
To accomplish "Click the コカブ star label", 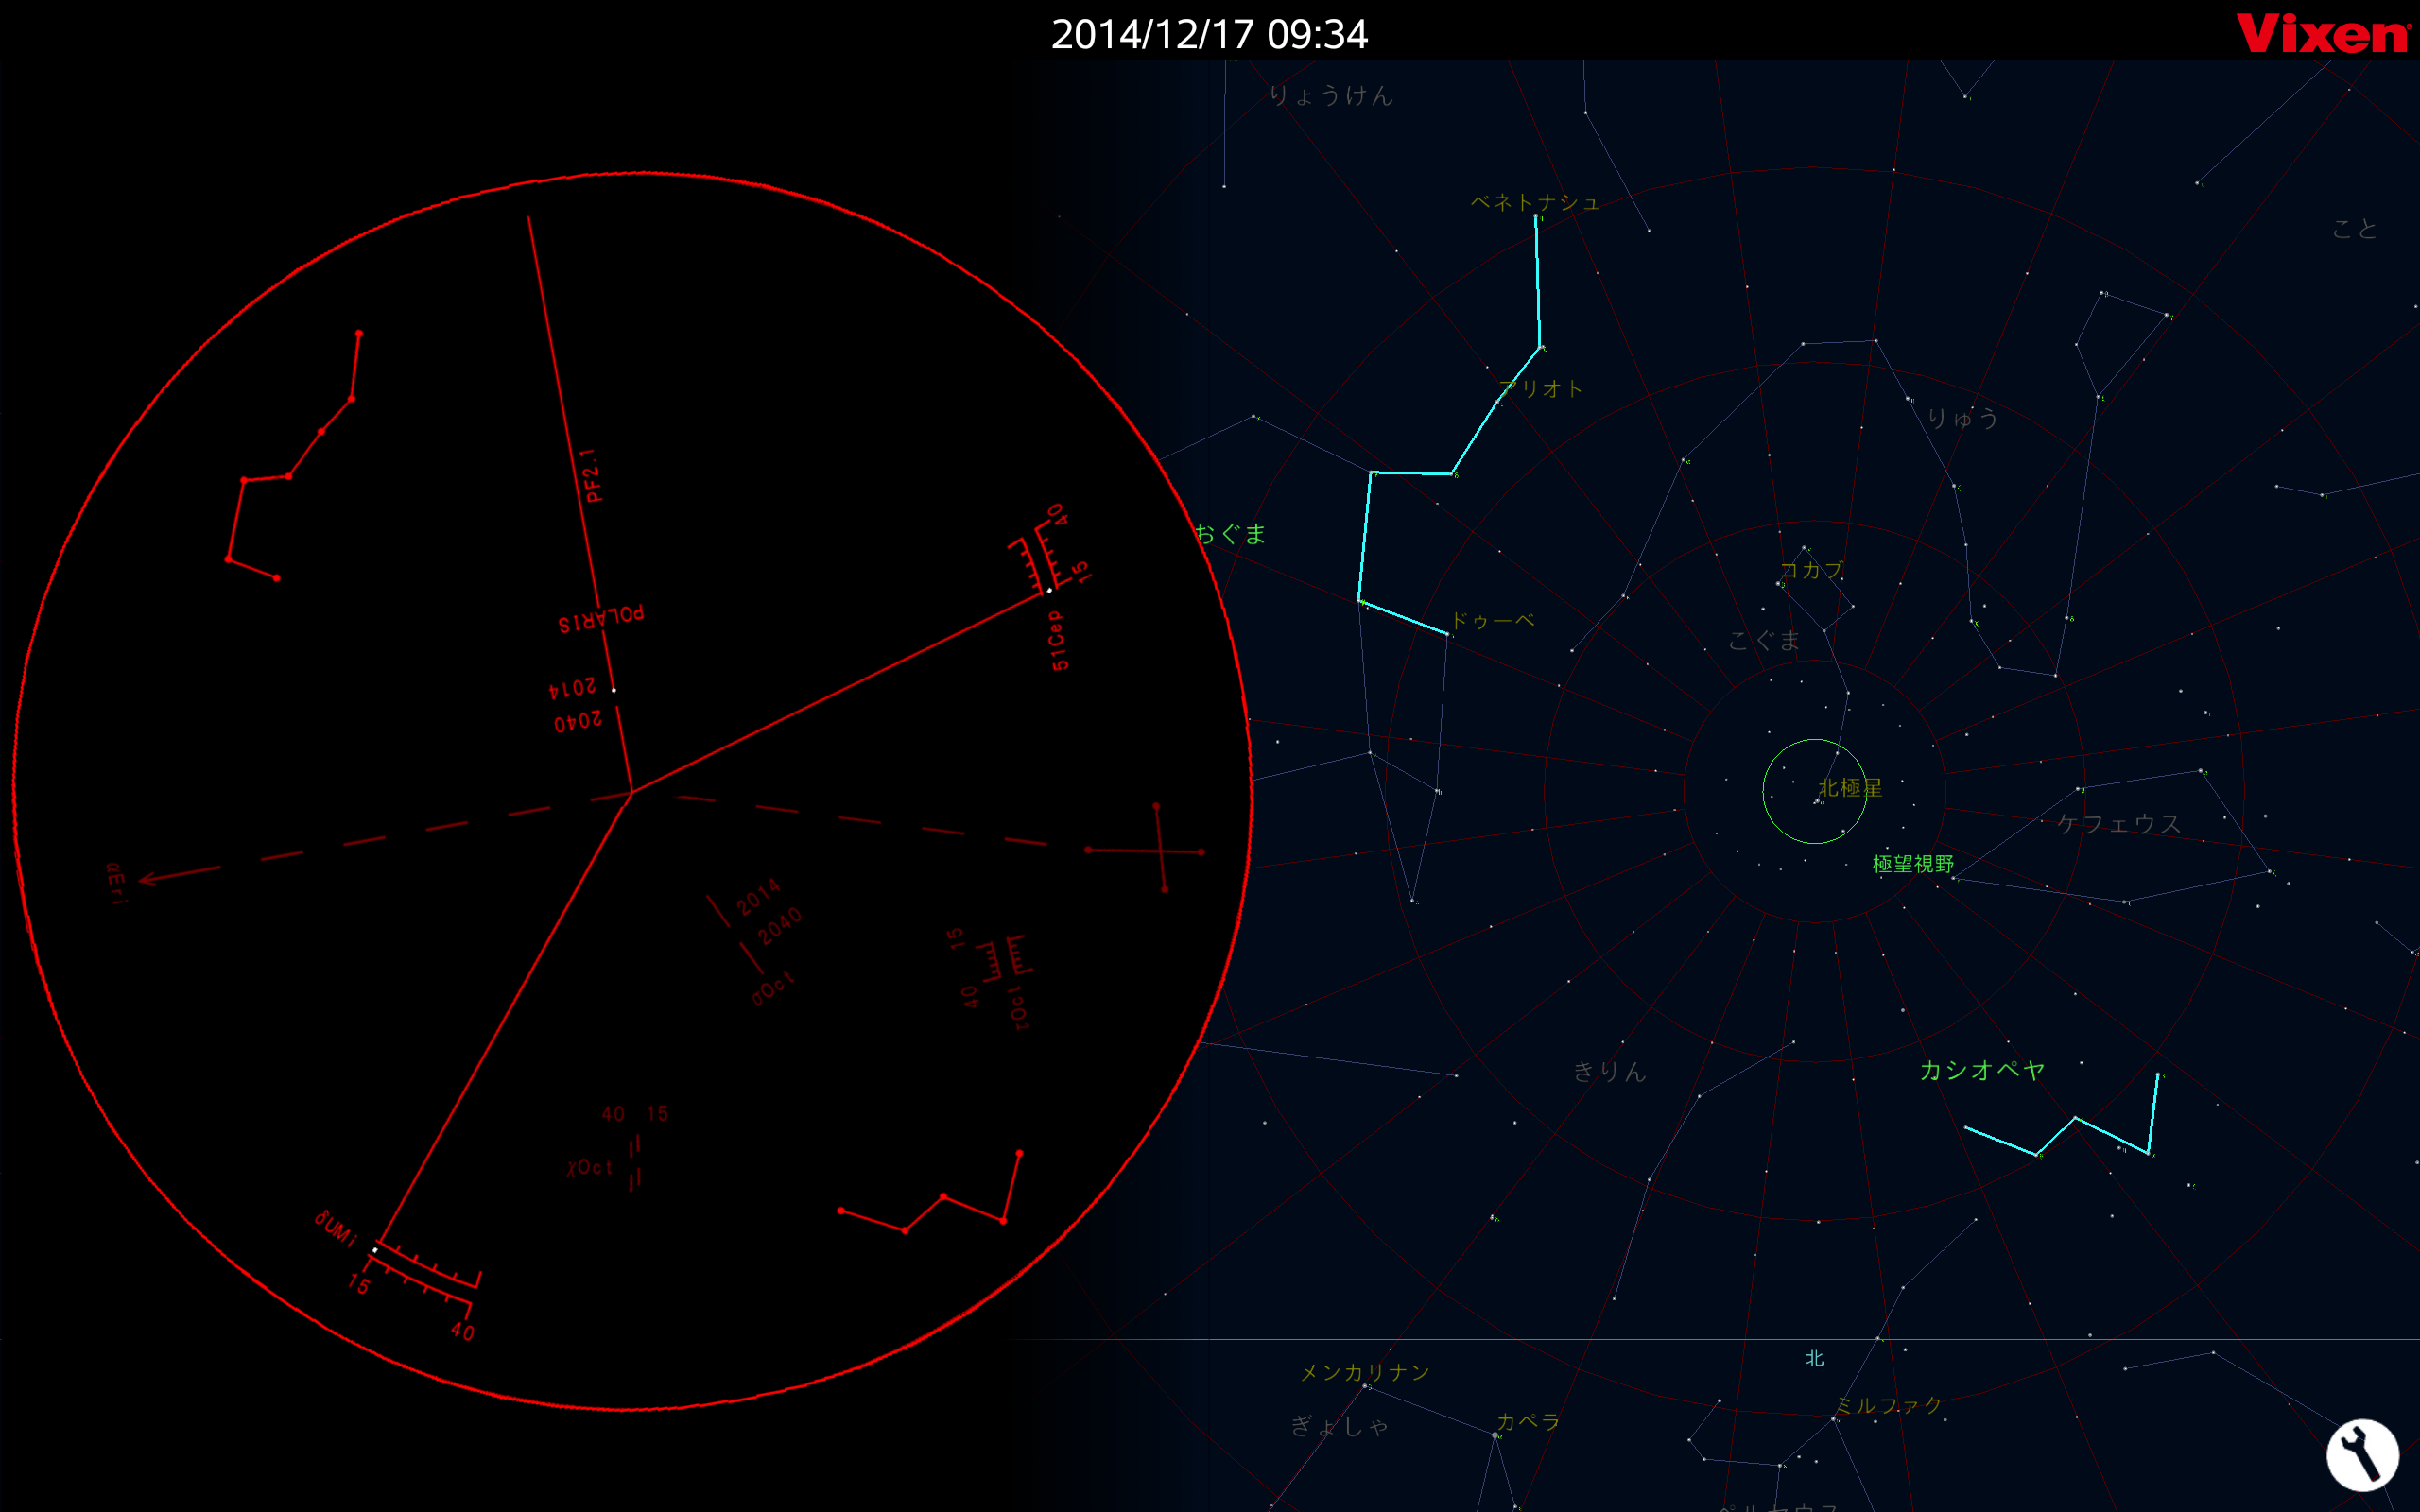I will [x=1811, y=570].
